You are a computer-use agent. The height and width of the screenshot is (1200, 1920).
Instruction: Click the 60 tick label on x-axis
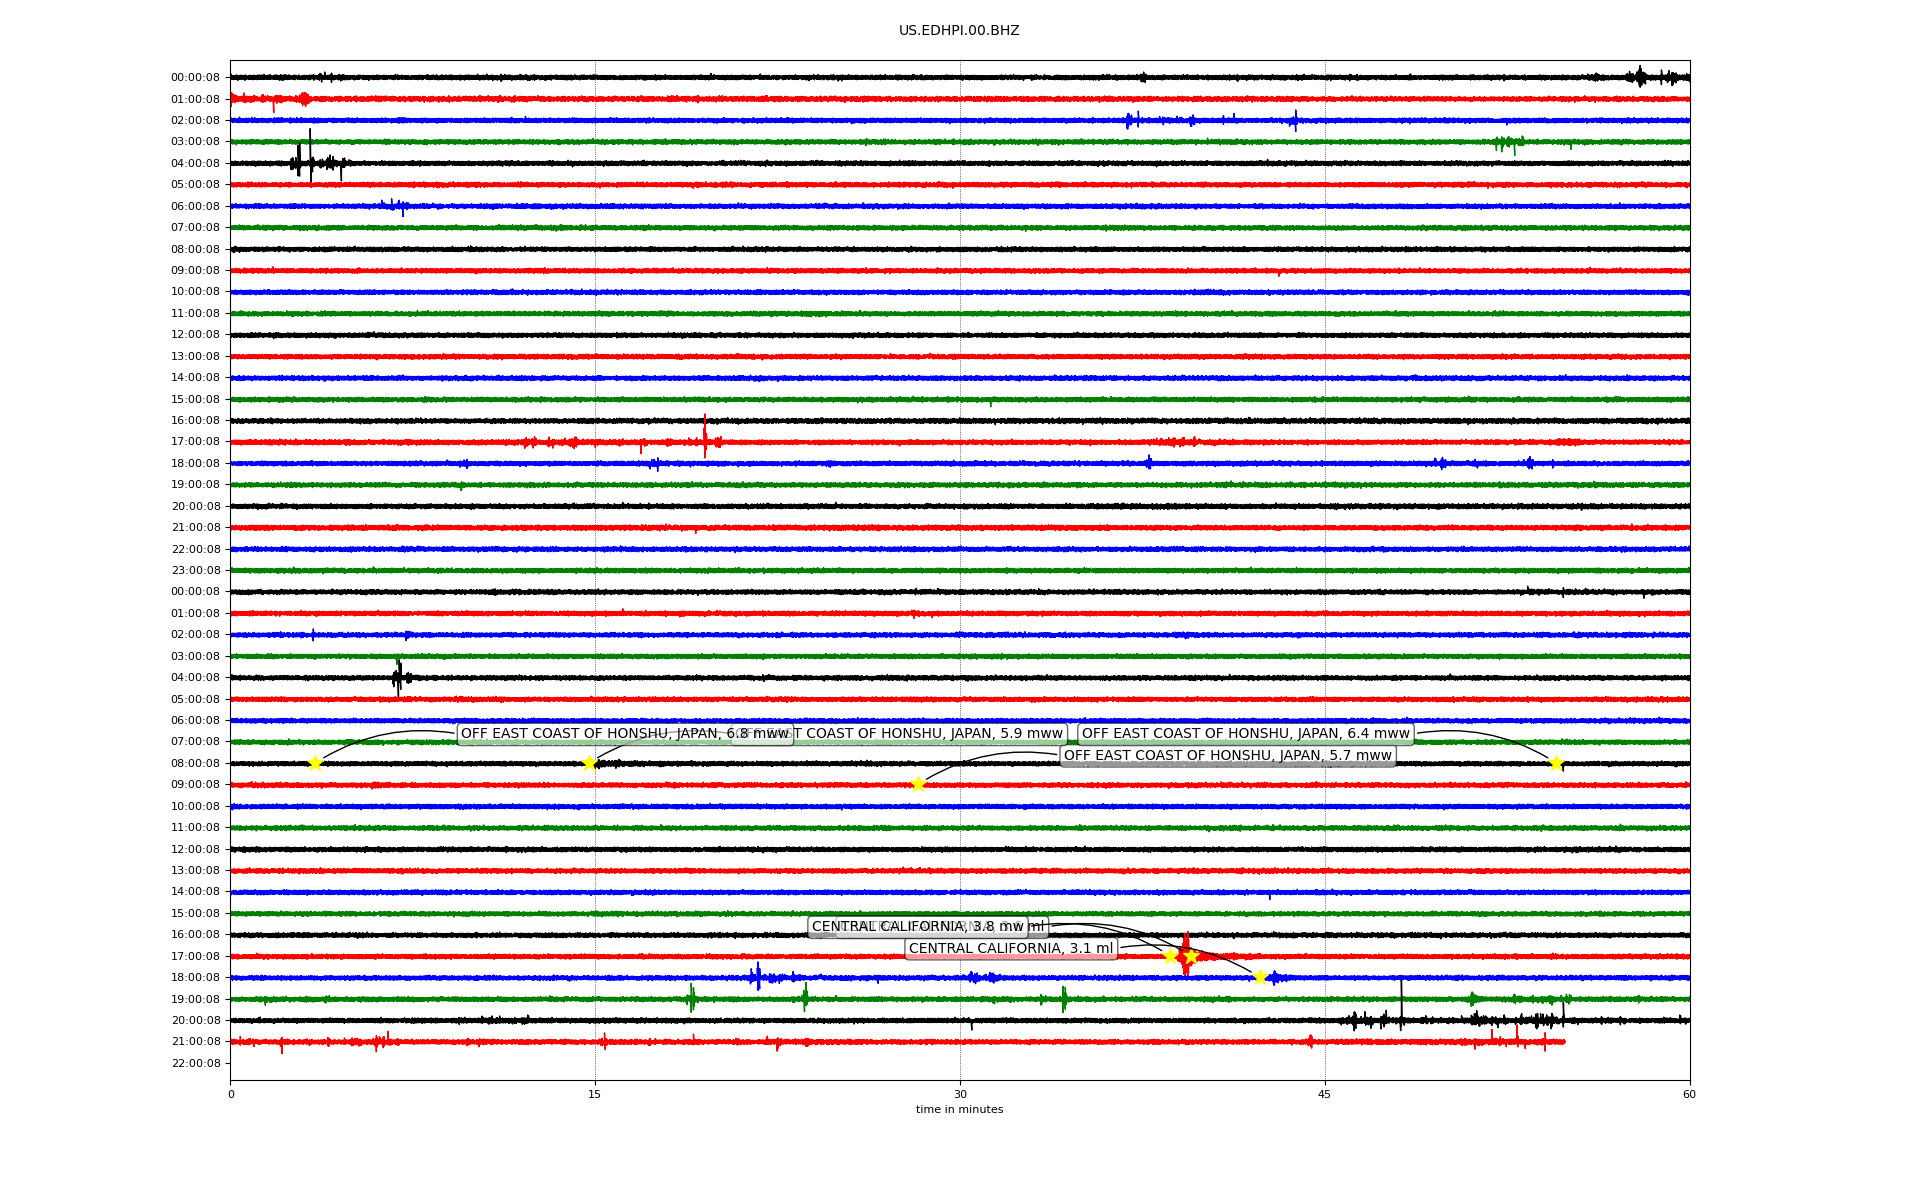click(1689, 1094)
